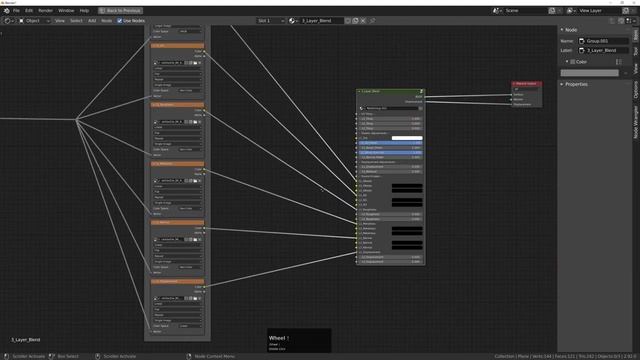Unlink the material with the X icon

363,20
